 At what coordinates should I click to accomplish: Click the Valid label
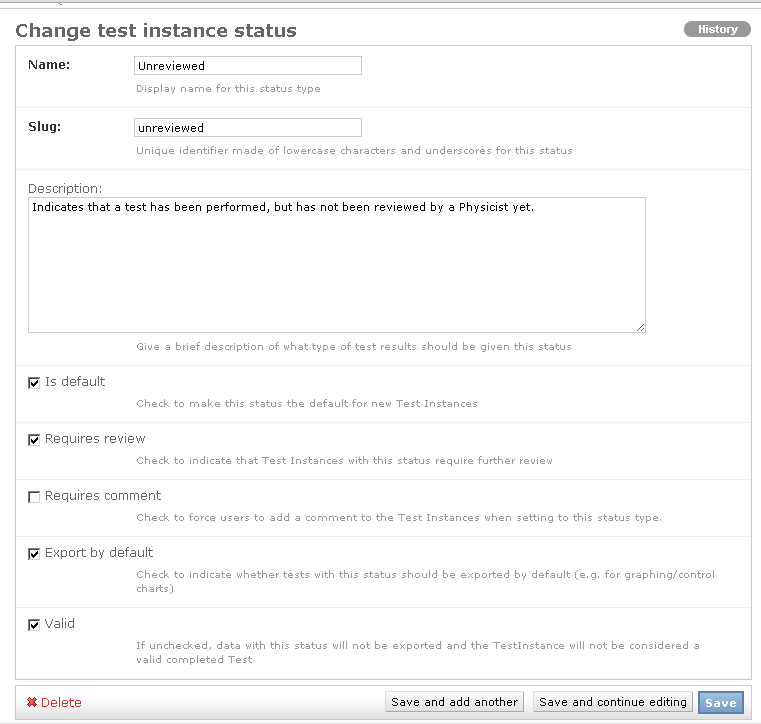60,624
